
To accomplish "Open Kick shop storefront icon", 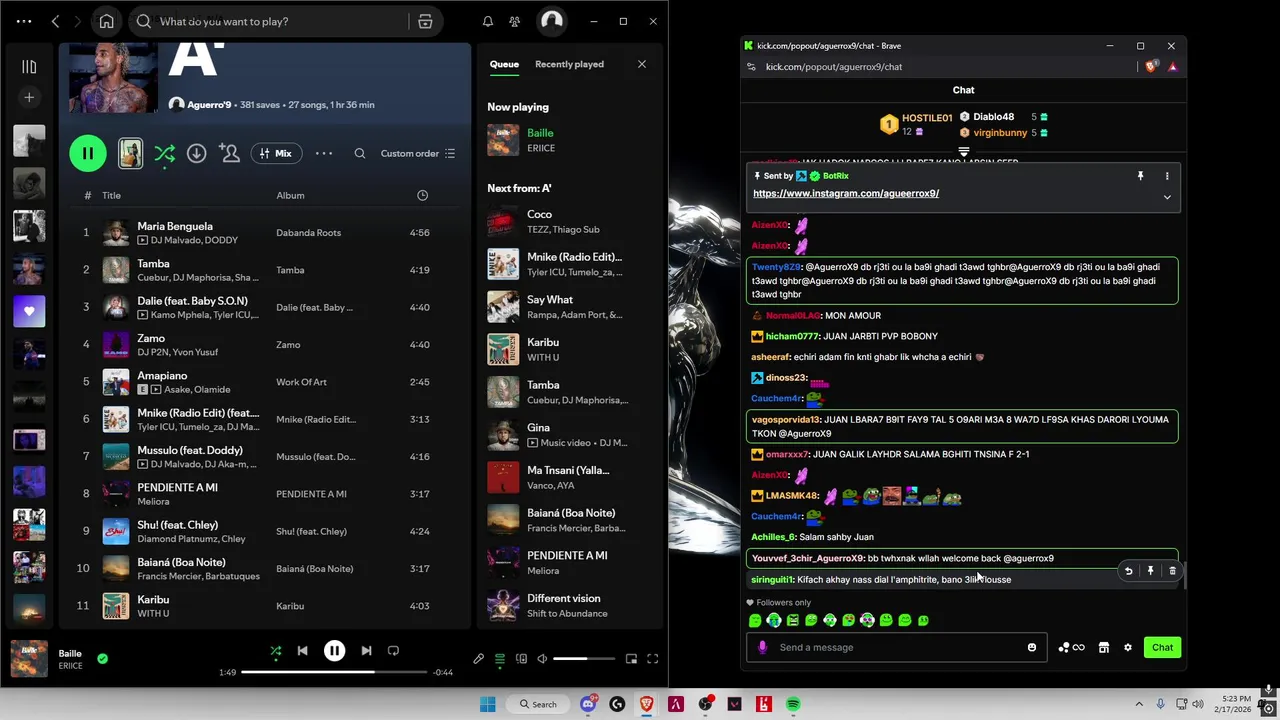I will coord(1104,647).
